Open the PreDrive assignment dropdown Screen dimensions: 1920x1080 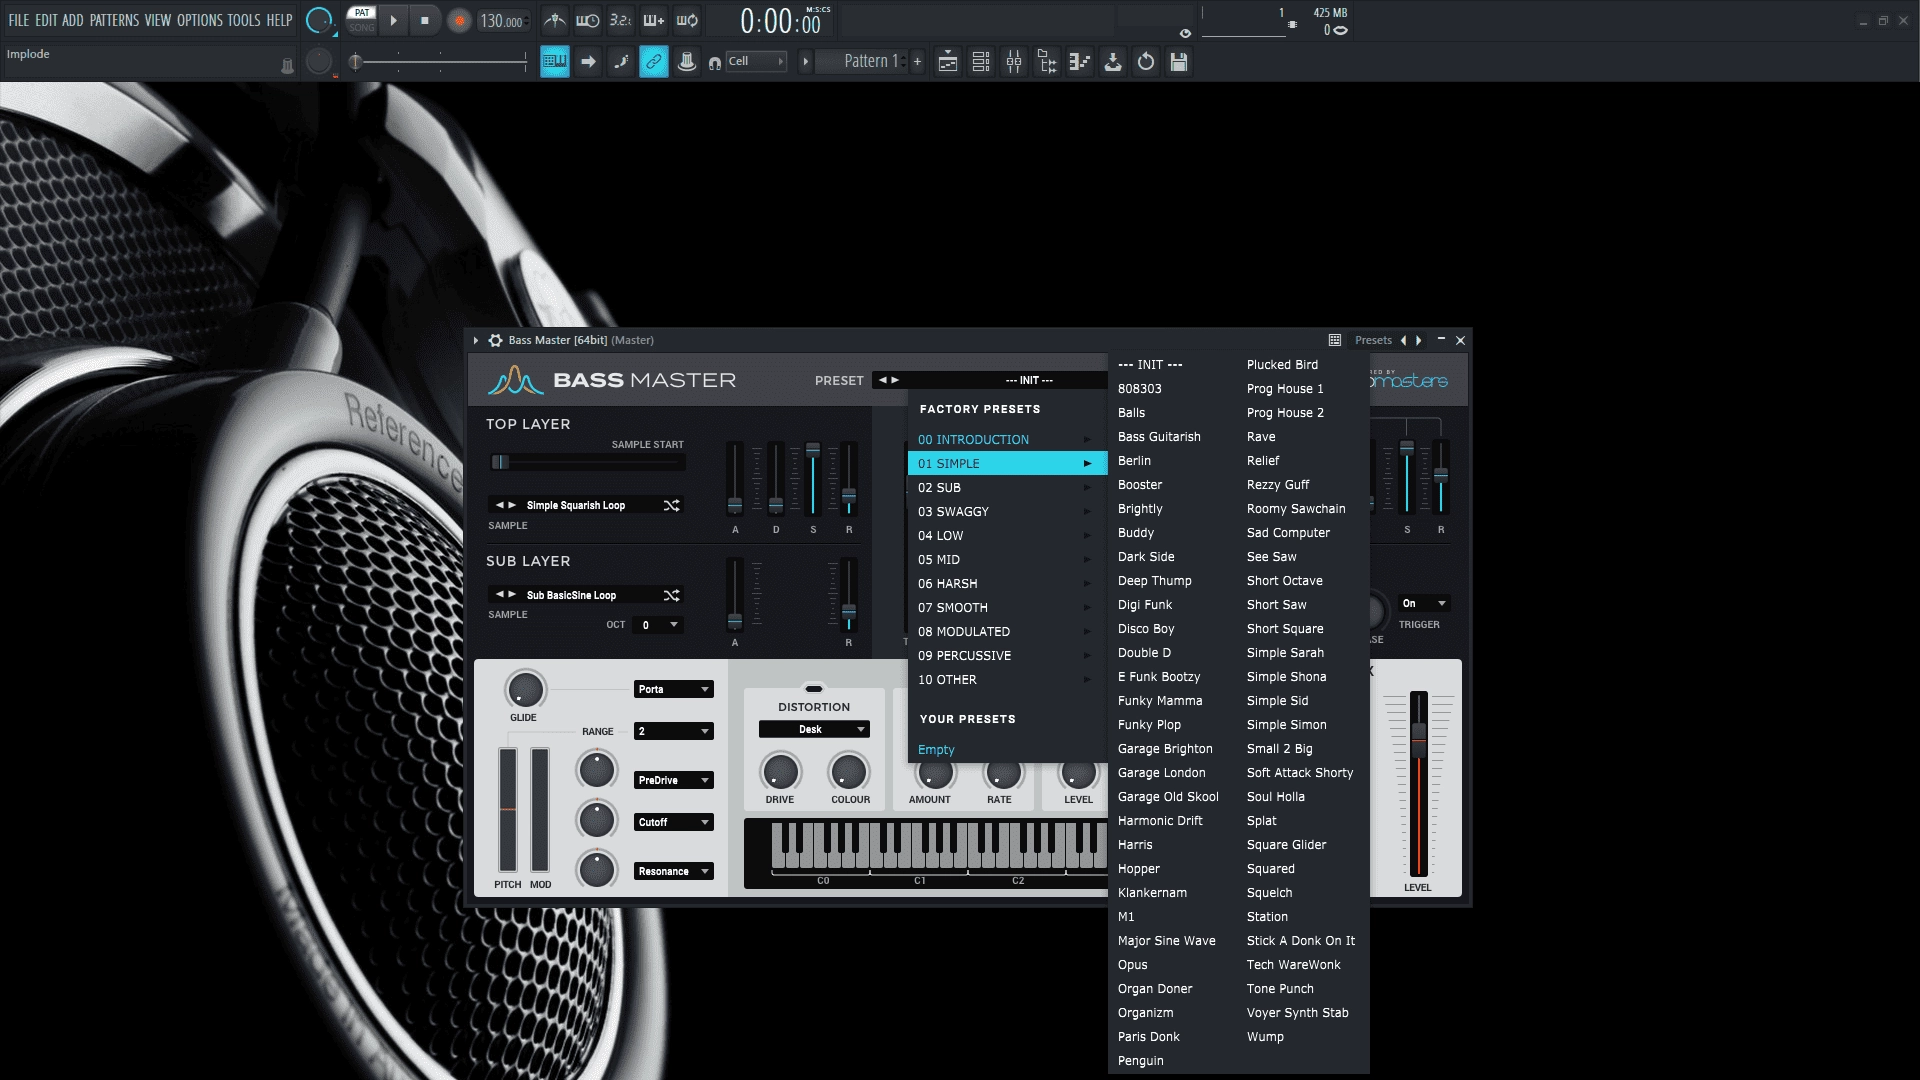coord(673,781)
